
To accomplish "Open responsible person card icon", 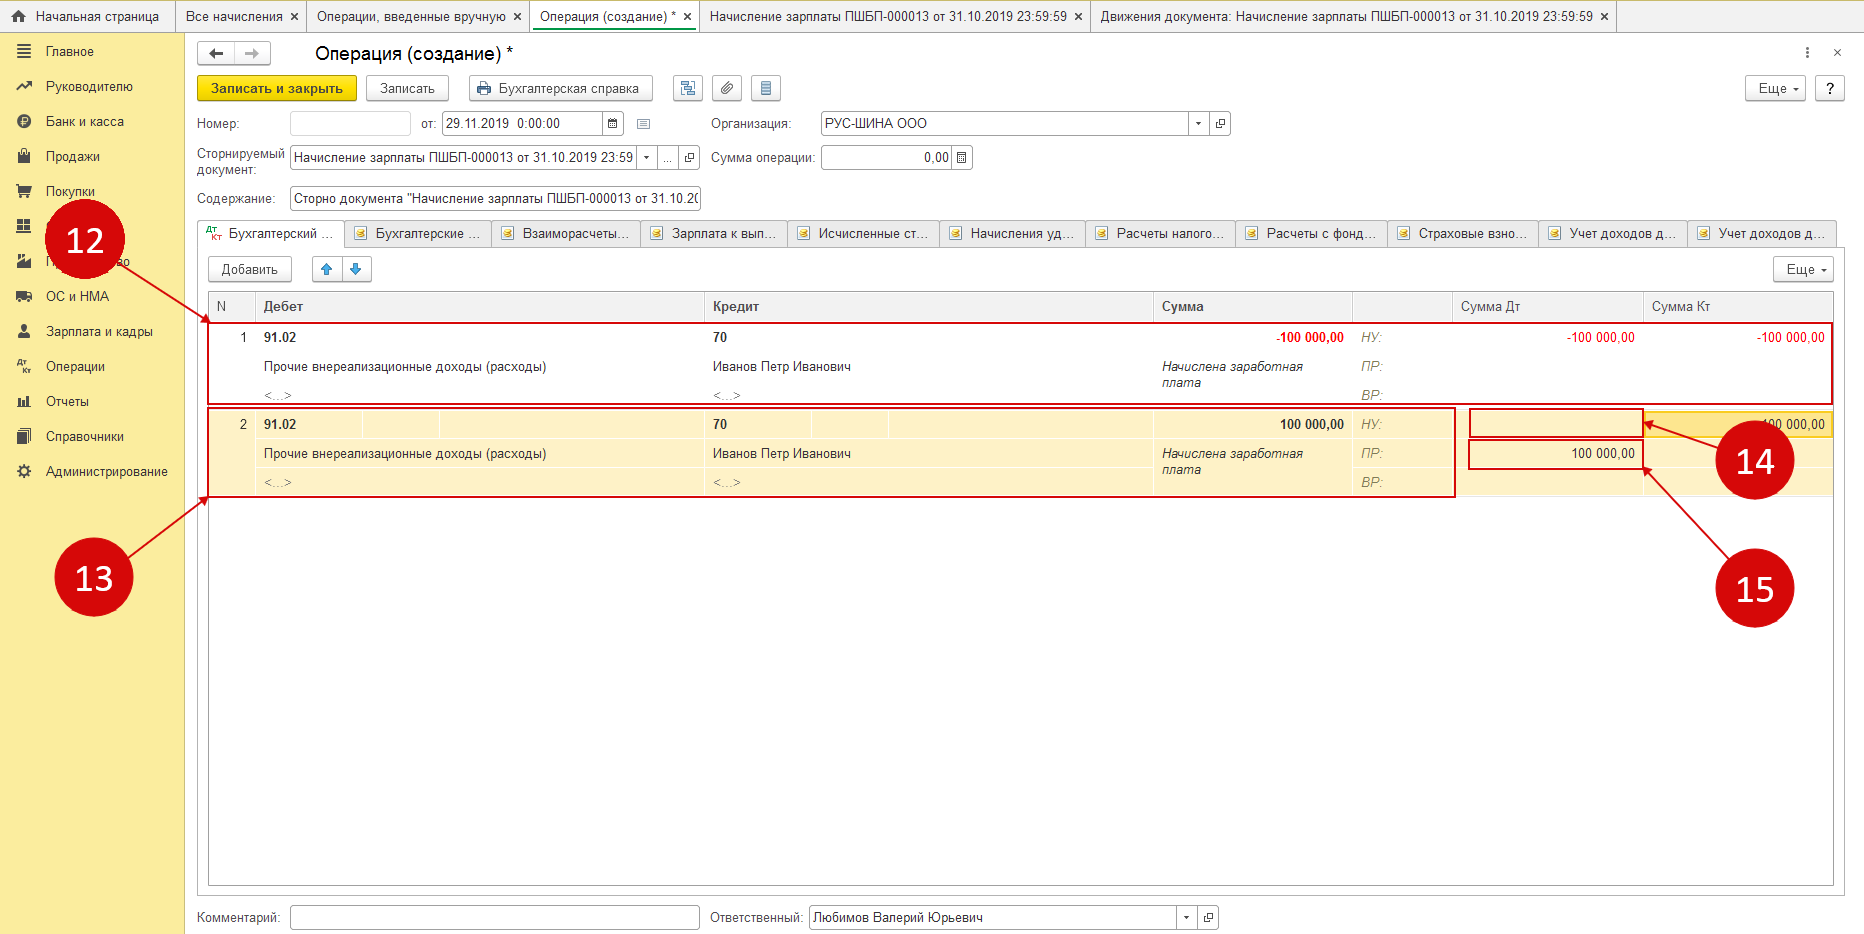I will 1208,917.
